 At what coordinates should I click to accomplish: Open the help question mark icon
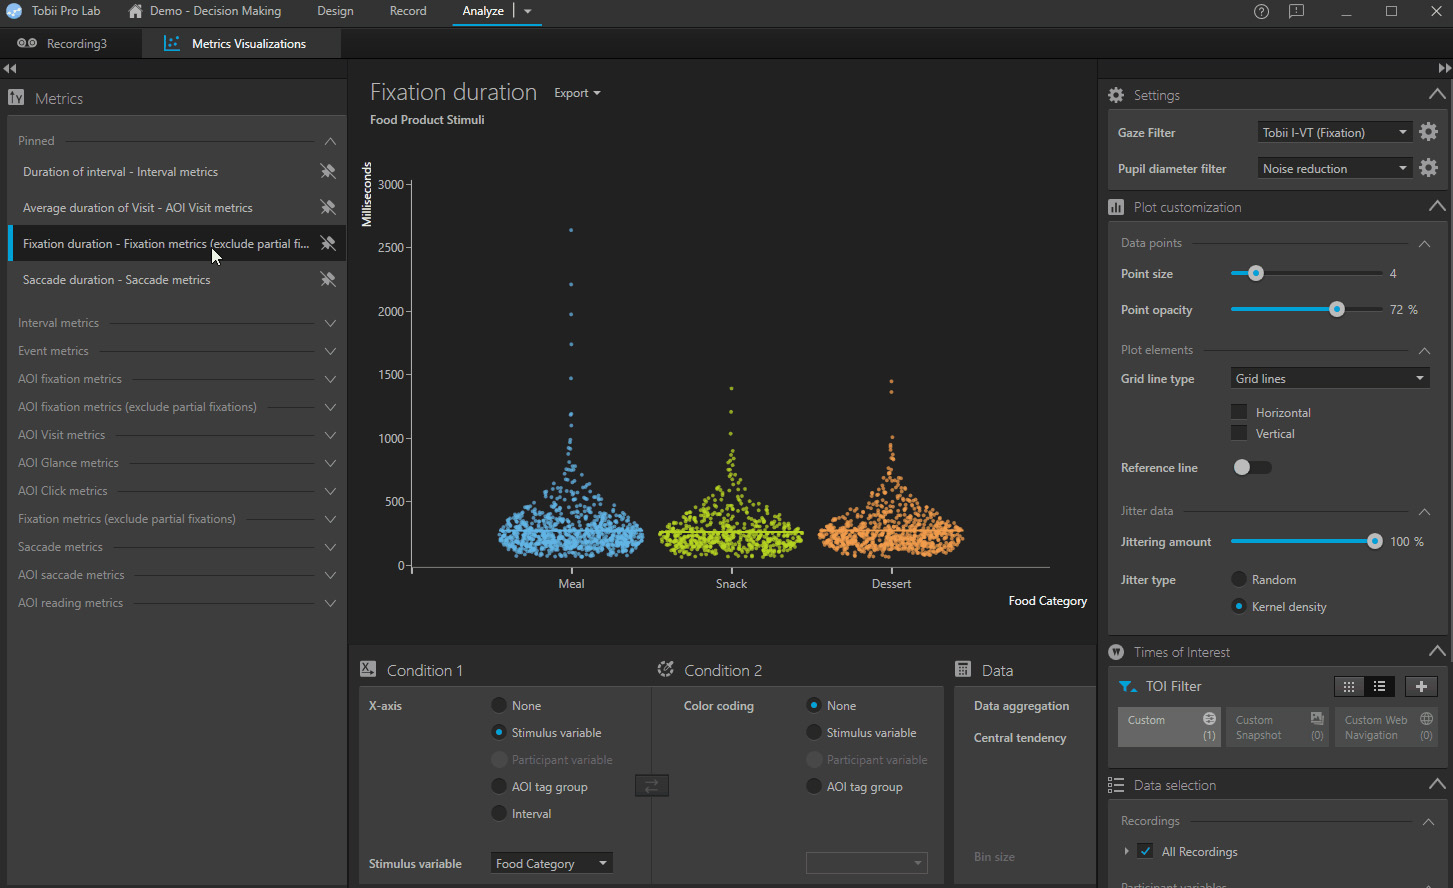[1261, 12]
